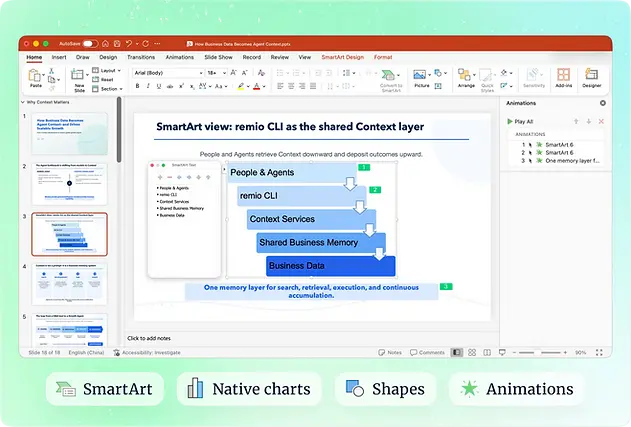
Task: Open the Transitions tab
Action: click(141, 57)
